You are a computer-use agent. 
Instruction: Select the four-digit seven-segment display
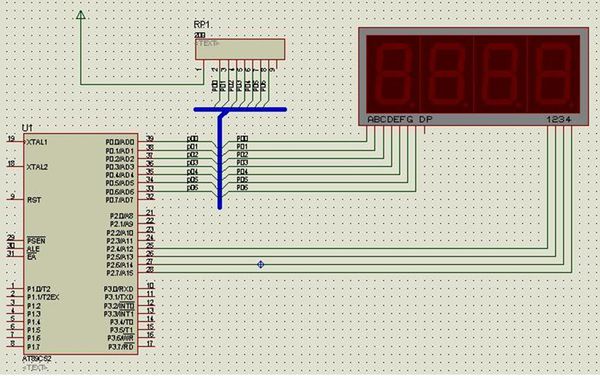(473, 76)
